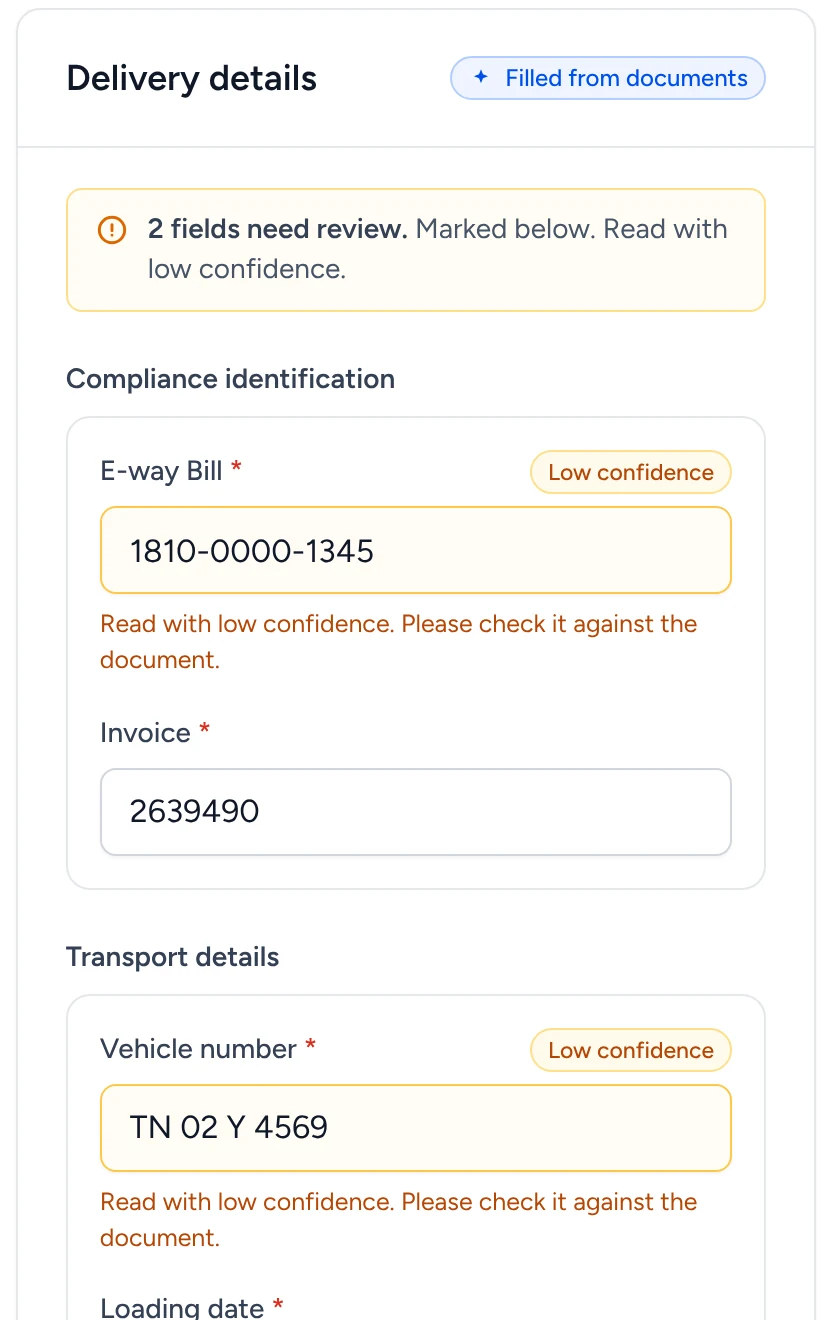The width and height of the screenshot is (840, 1320).
Task: Focus the Invoice field showing 2639490
Action: [x=416, y=812]
